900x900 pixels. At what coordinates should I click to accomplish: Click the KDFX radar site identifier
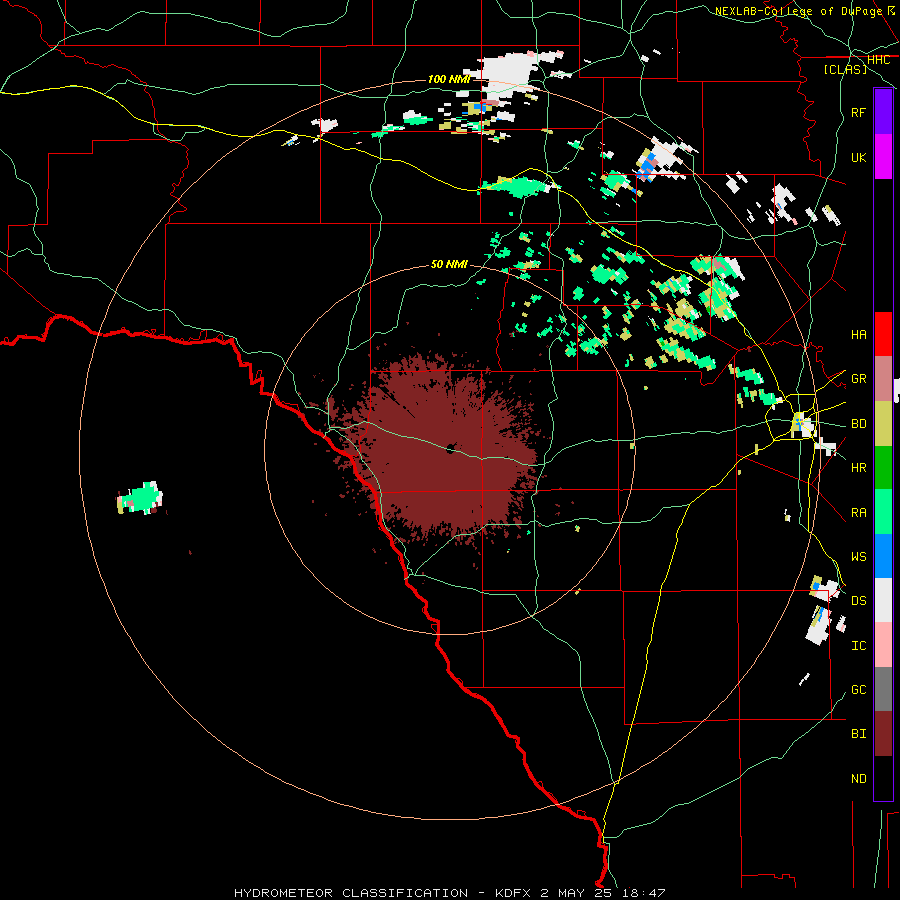click(x=514, y=893)
